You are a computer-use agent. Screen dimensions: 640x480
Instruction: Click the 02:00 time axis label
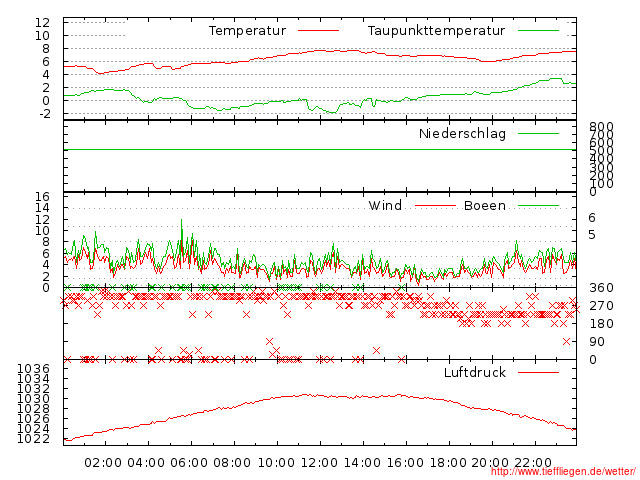tap(103, 463)
